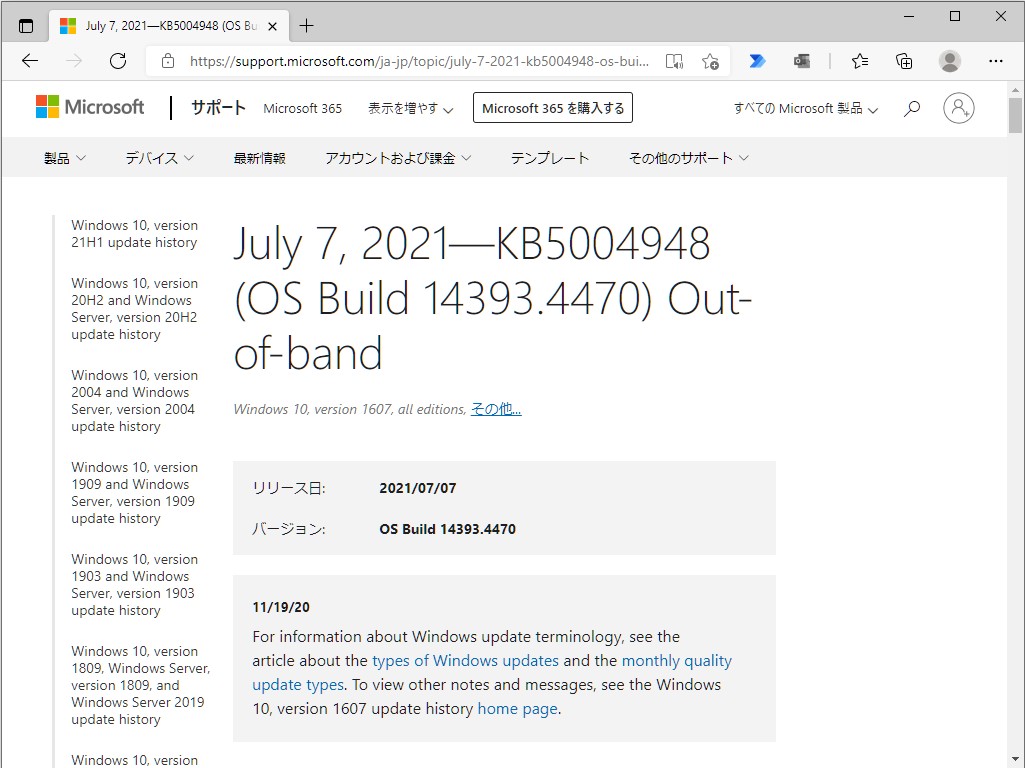Screen dimensions: 1025x768
Task: Open a new tab with plus icon
Action: 306,26
